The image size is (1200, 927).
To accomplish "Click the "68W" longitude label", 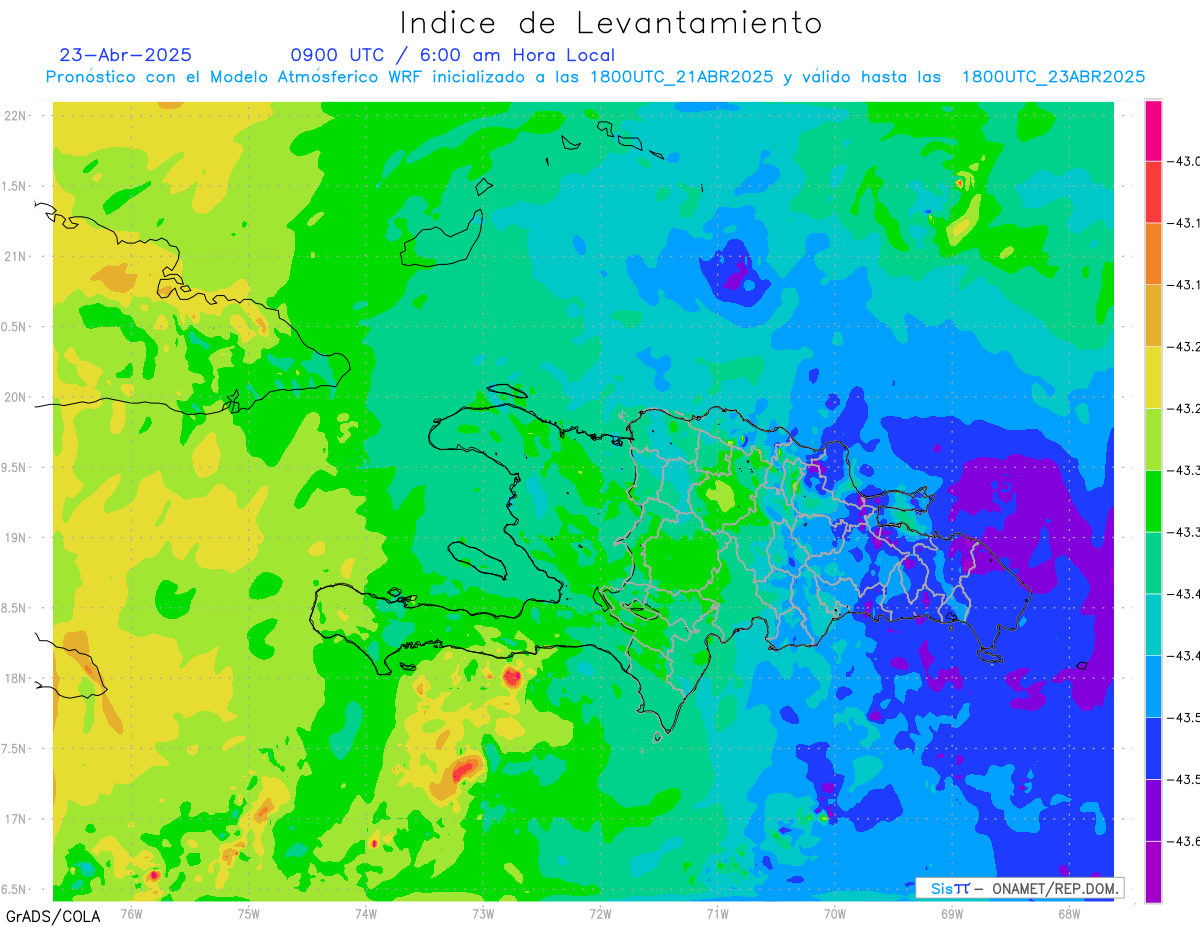I will pos(1069,913).
